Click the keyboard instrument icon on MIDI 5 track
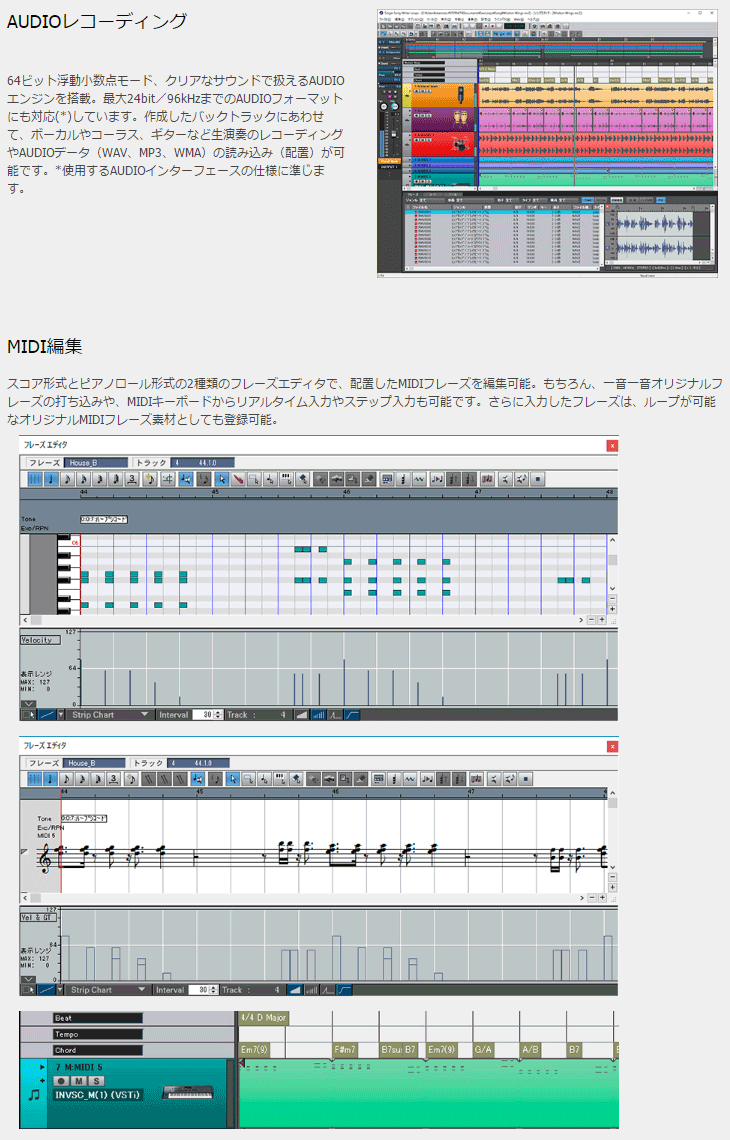This screenshot has height=1140, width=730. tap(186, 1093)
